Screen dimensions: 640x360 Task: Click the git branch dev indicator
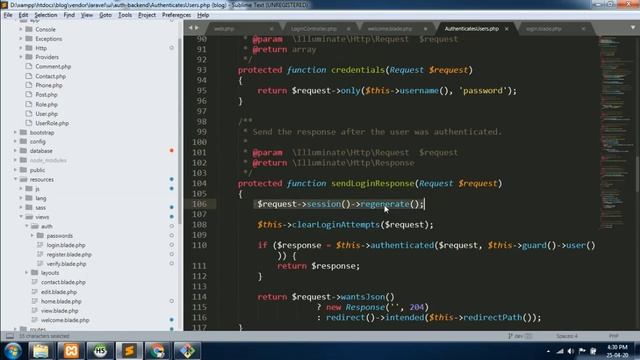519,336
